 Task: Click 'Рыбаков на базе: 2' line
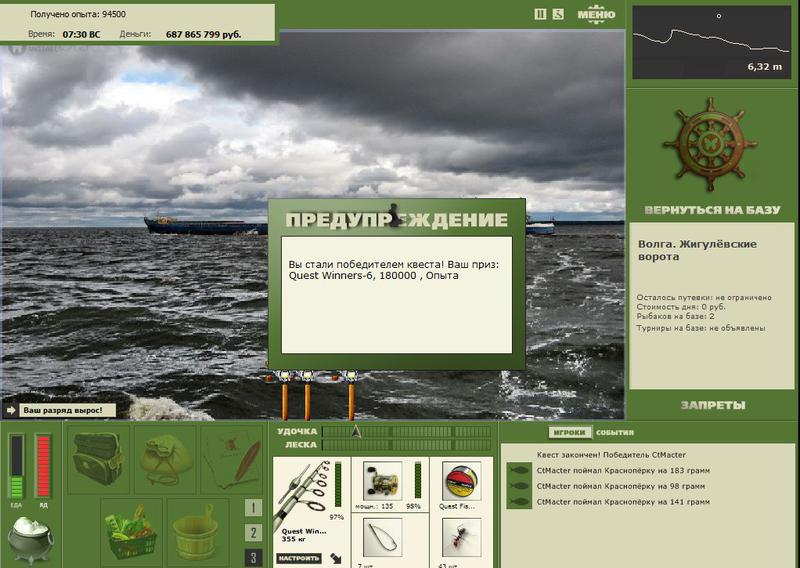tap(675, 316)
